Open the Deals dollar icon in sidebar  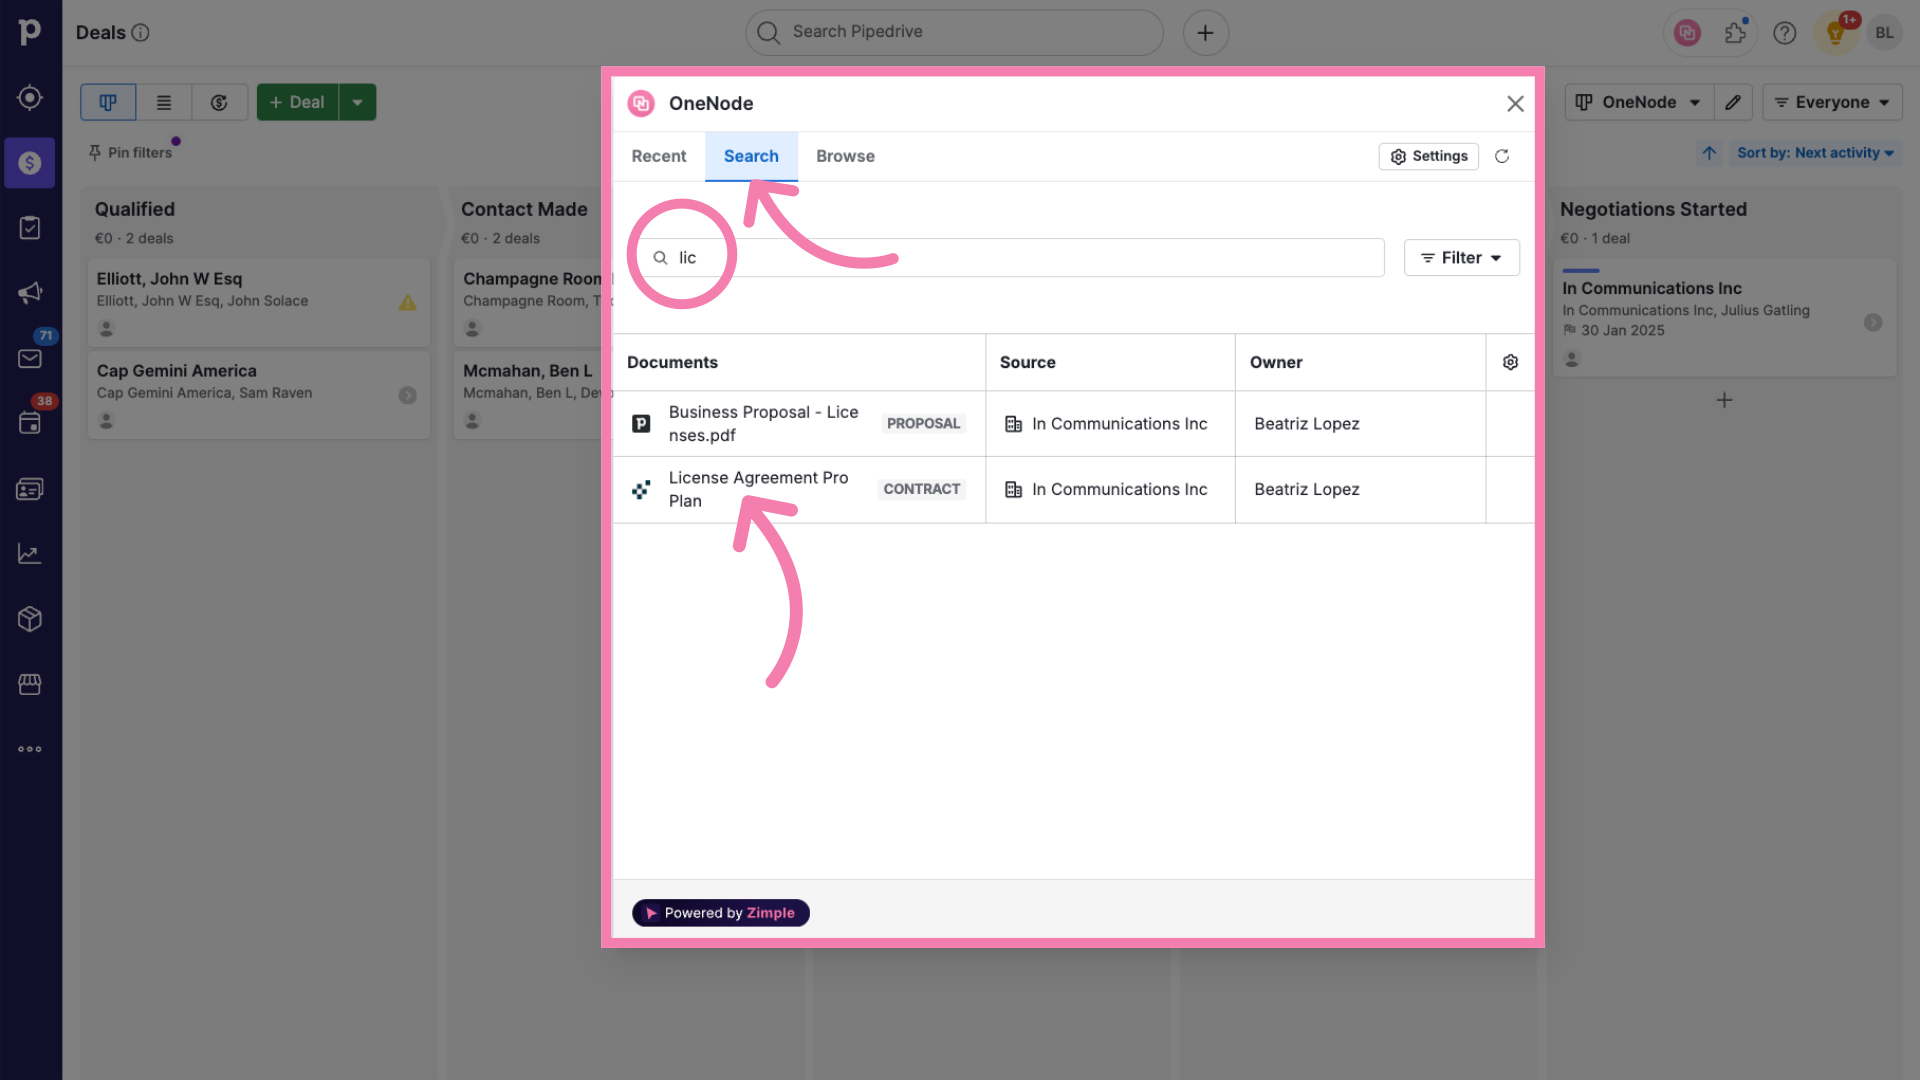click(30, 163)
